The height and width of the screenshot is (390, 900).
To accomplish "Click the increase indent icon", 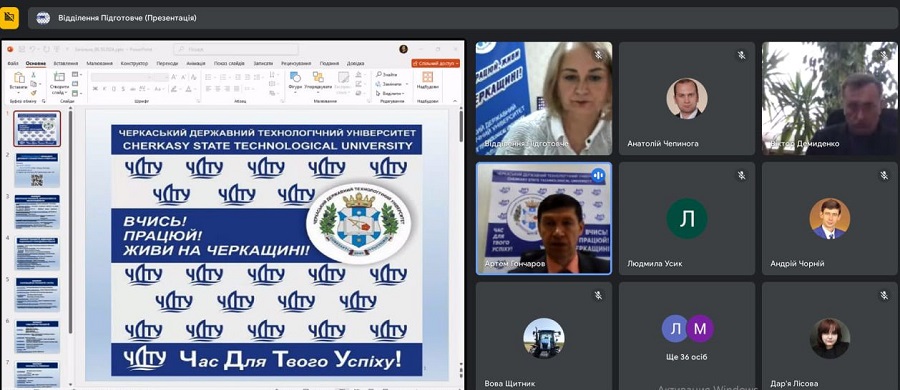I will click(x=247, y=76).
